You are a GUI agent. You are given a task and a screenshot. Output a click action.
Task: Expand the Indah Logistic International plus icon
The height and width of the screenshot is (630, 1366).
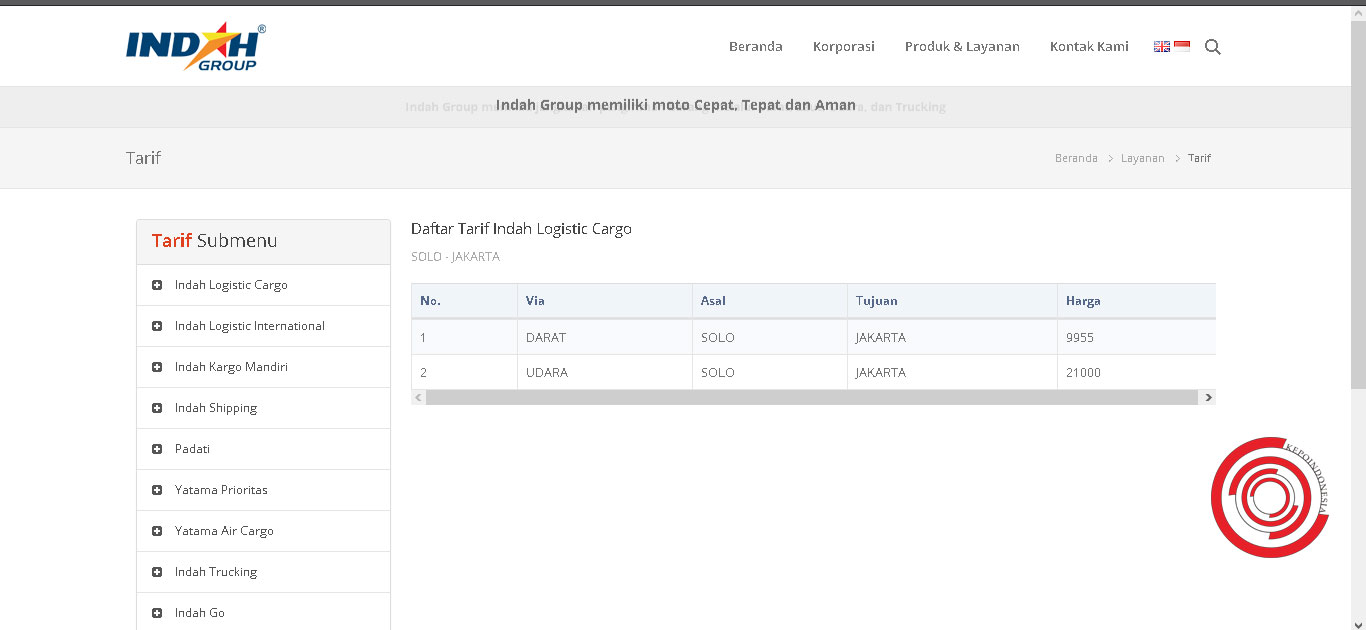pyautogui.click(x=157, y=326)
